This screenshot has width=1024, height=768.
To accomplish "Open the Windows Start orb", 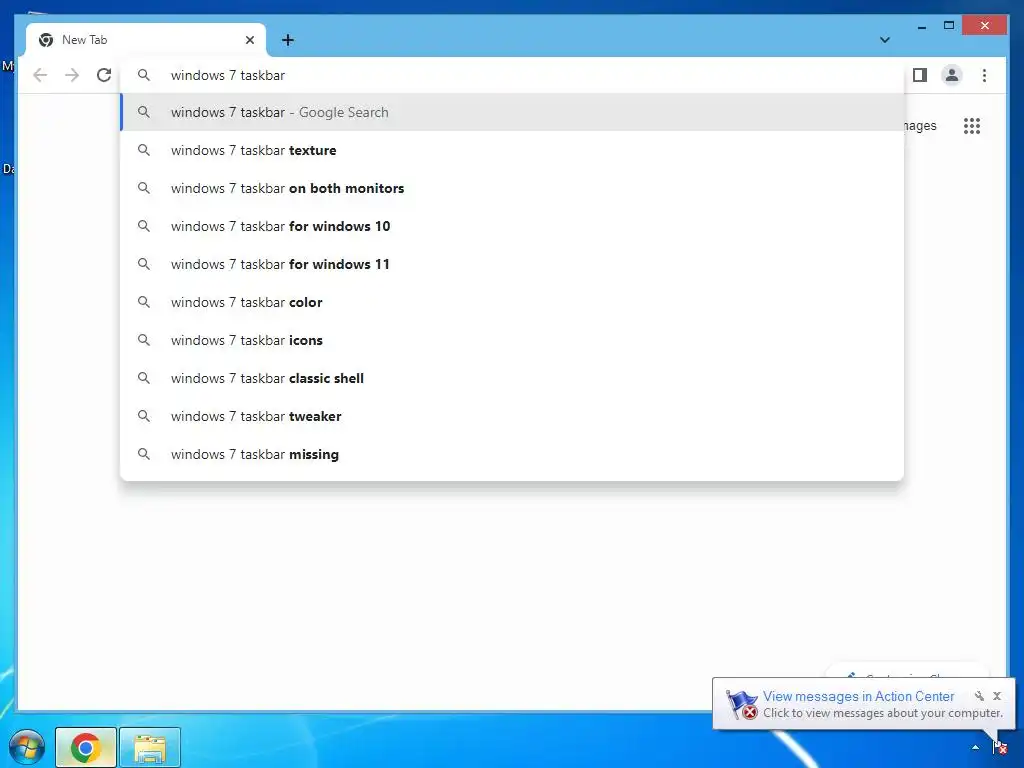I will pyautogui.click(x=27, y=747).
